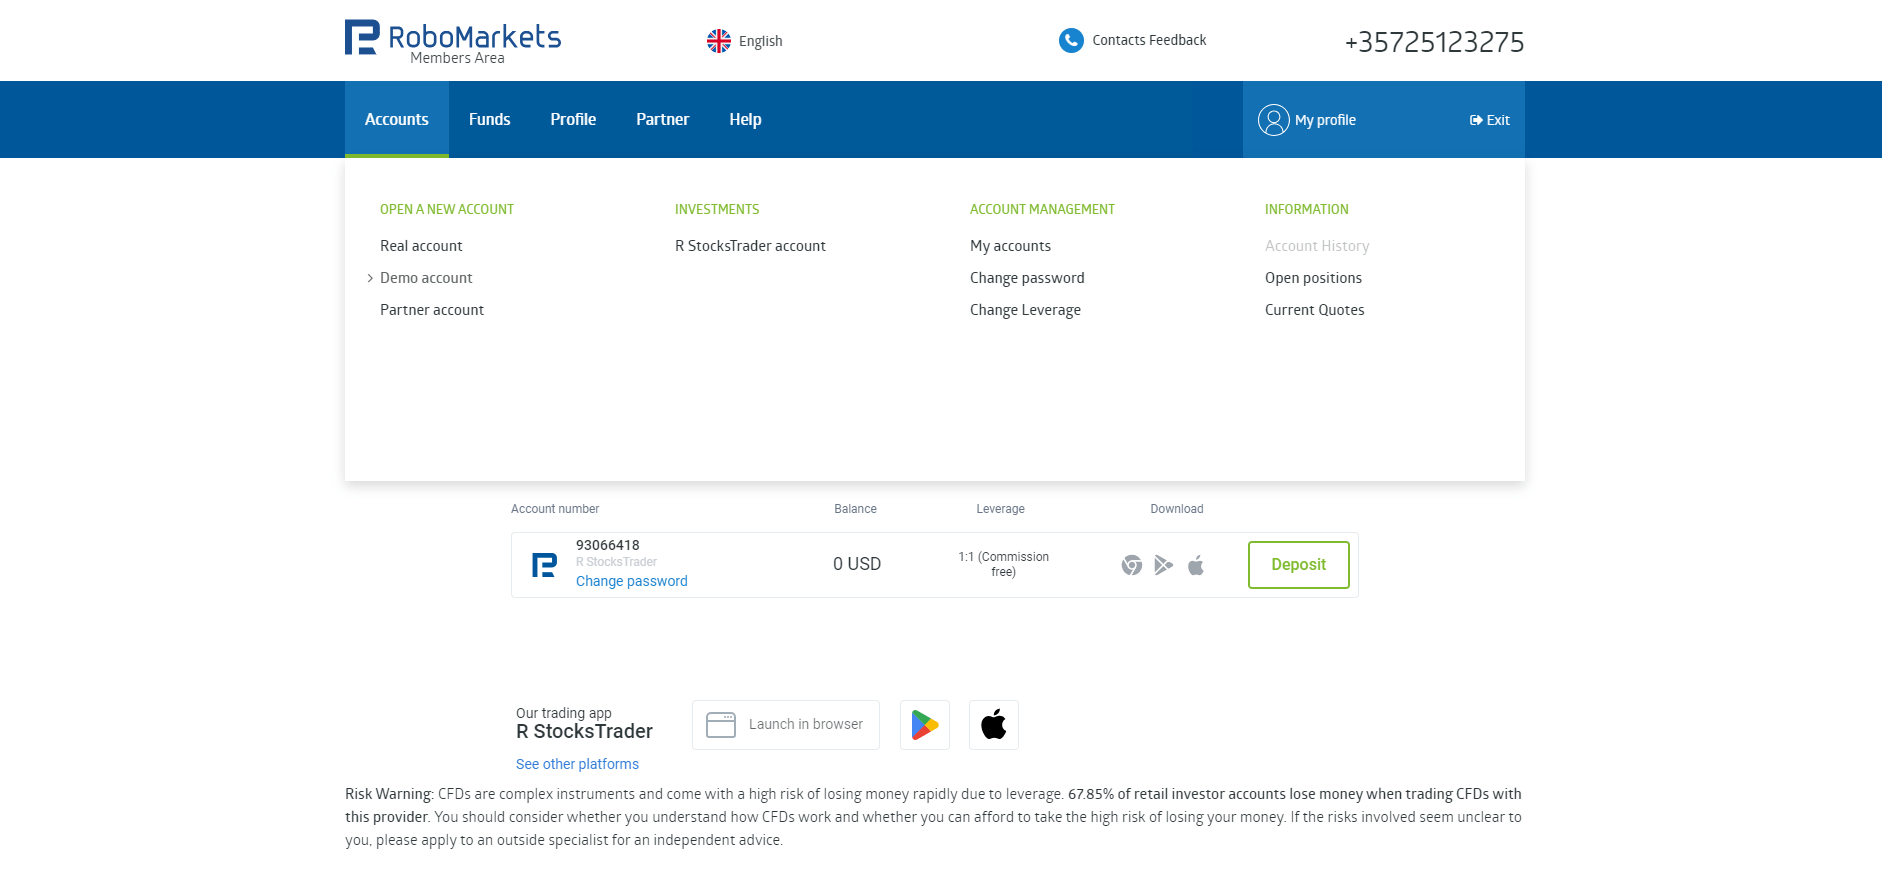
Task: Click the R StocksTrader trading app title
Action: (x=584, y=731)
